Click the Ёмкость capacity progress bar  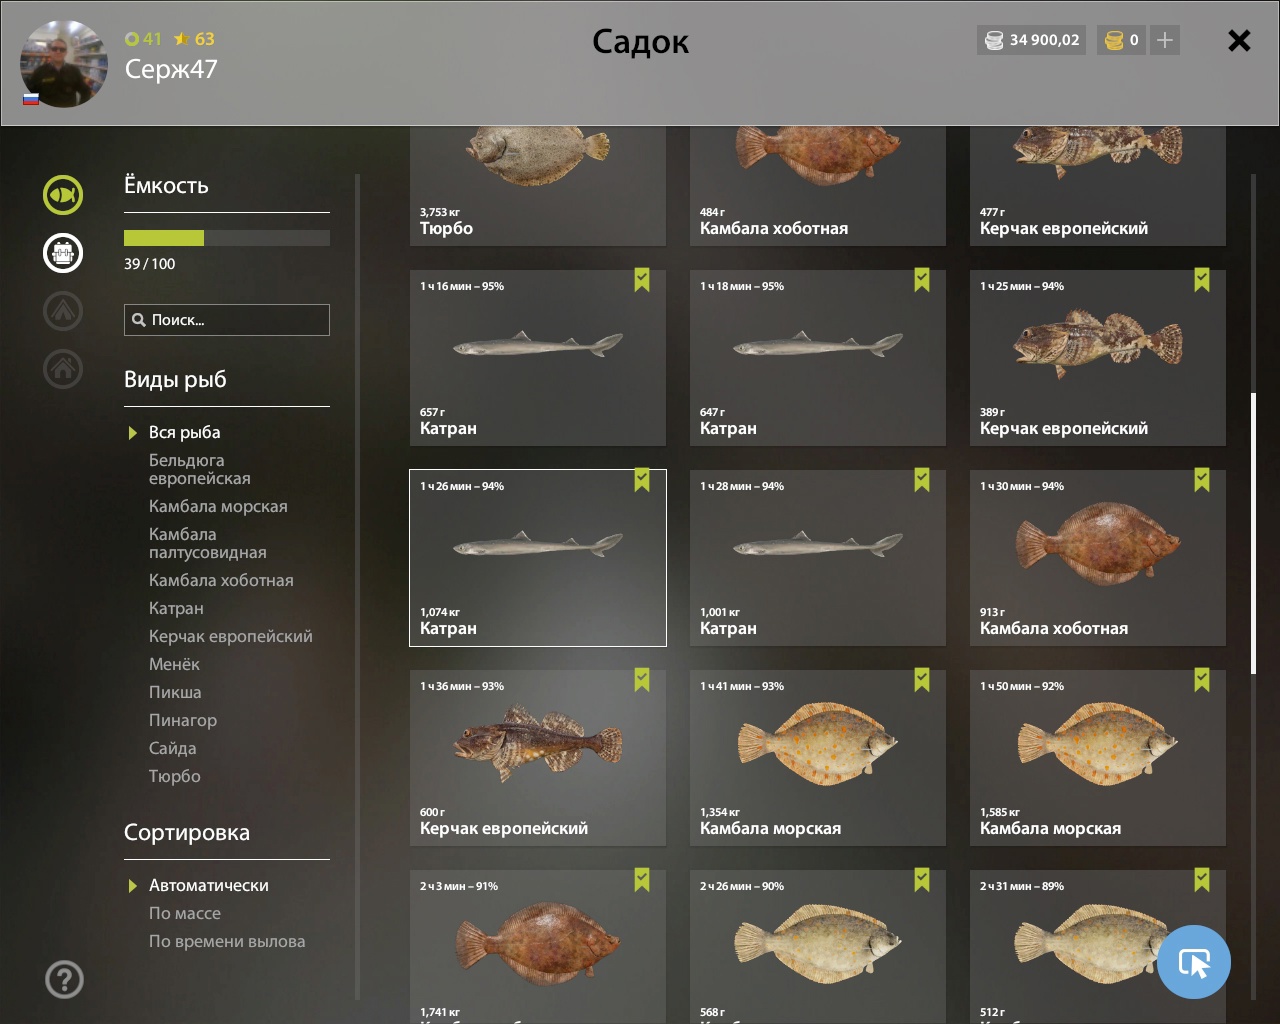pyautogui.click(x=227, y=238)
